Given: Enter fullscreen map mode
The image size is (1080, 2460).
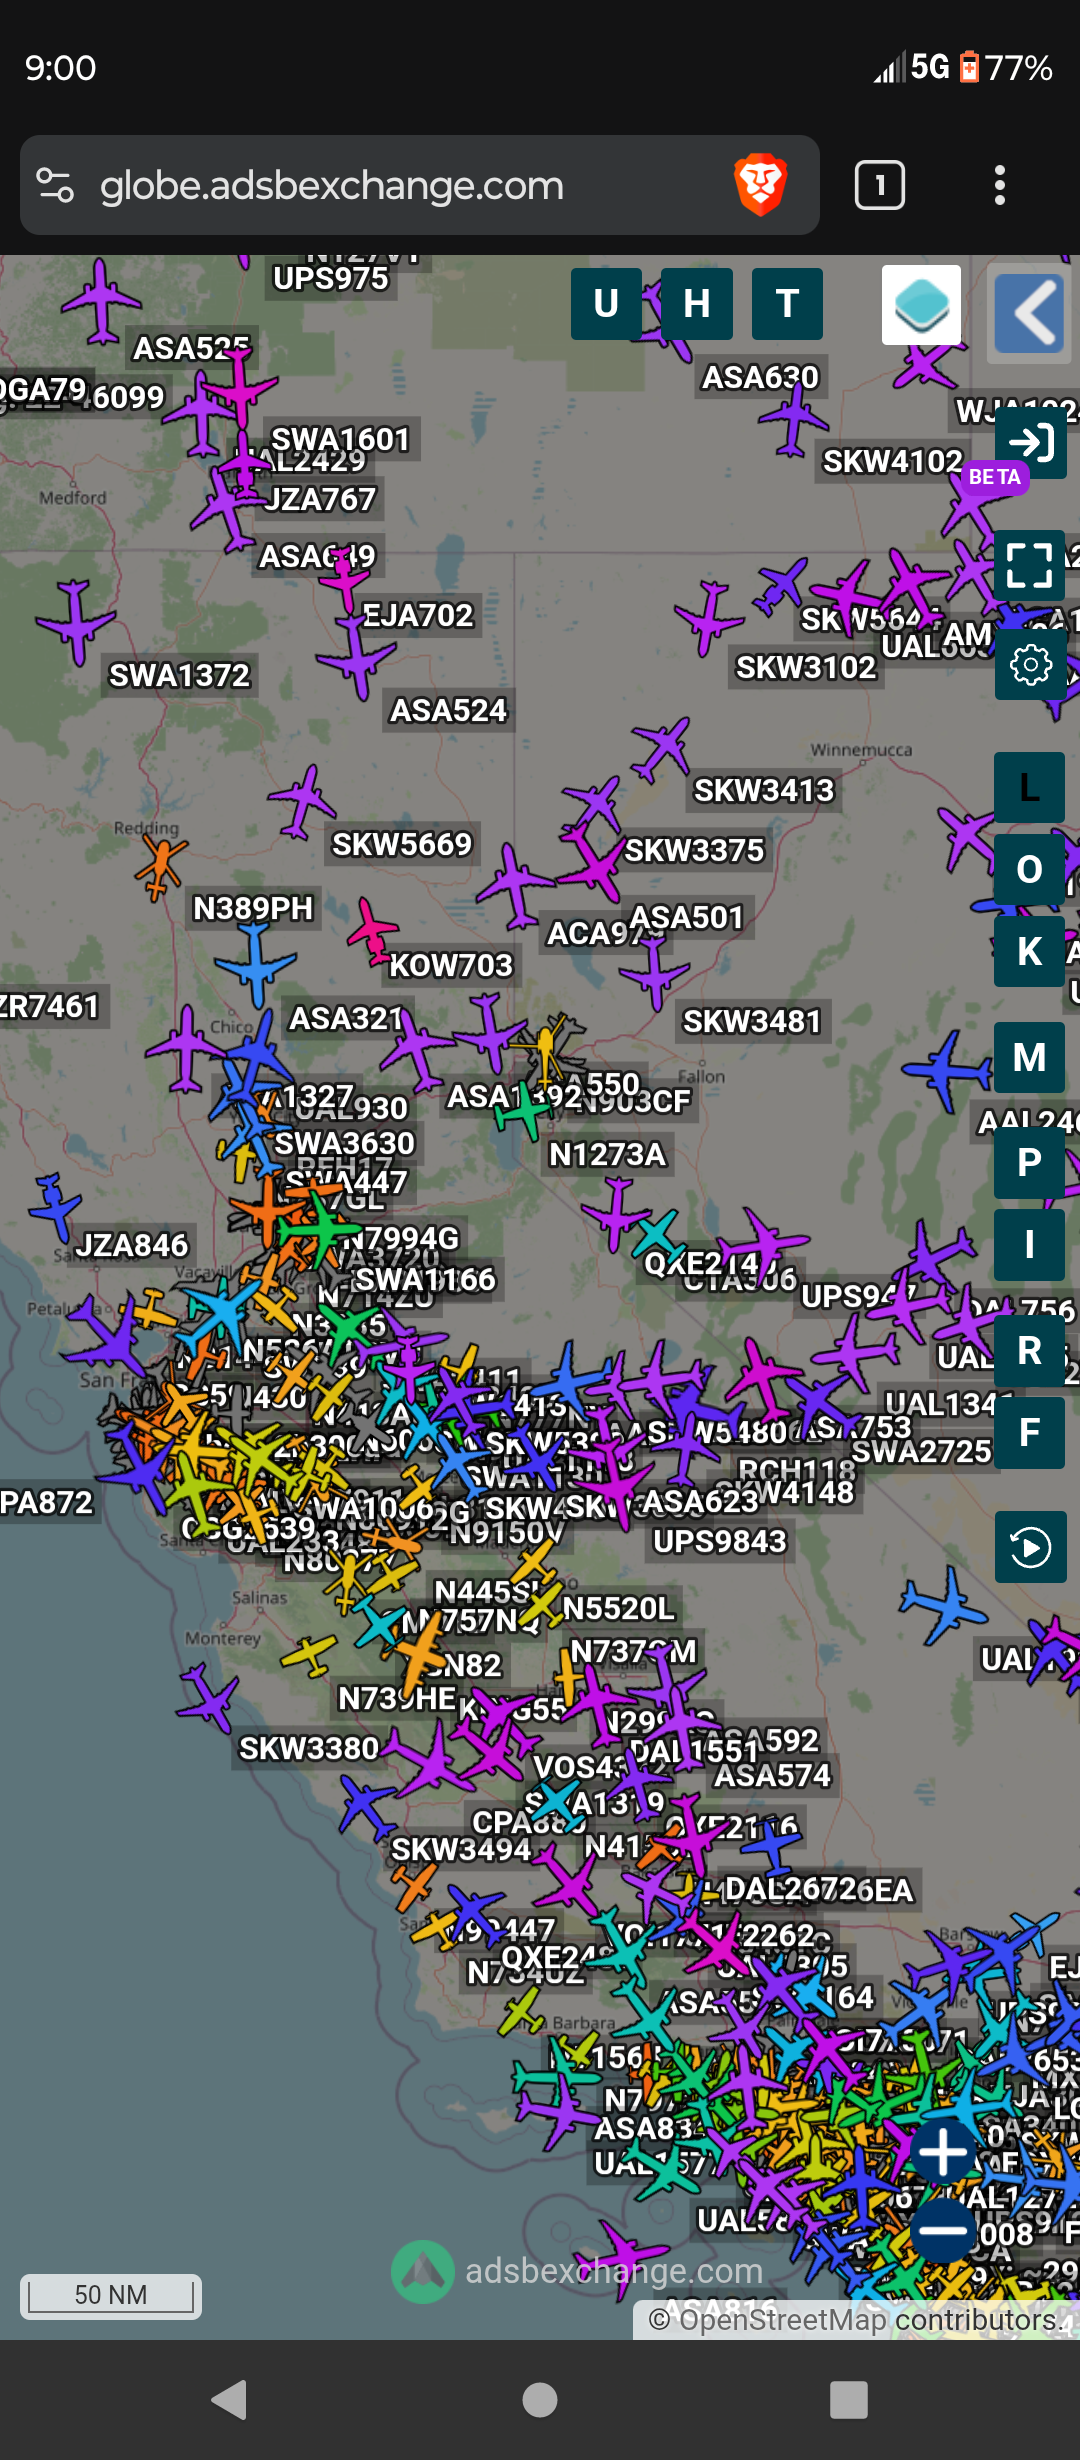Looking at the screenshot, I should click(1030, 565).
